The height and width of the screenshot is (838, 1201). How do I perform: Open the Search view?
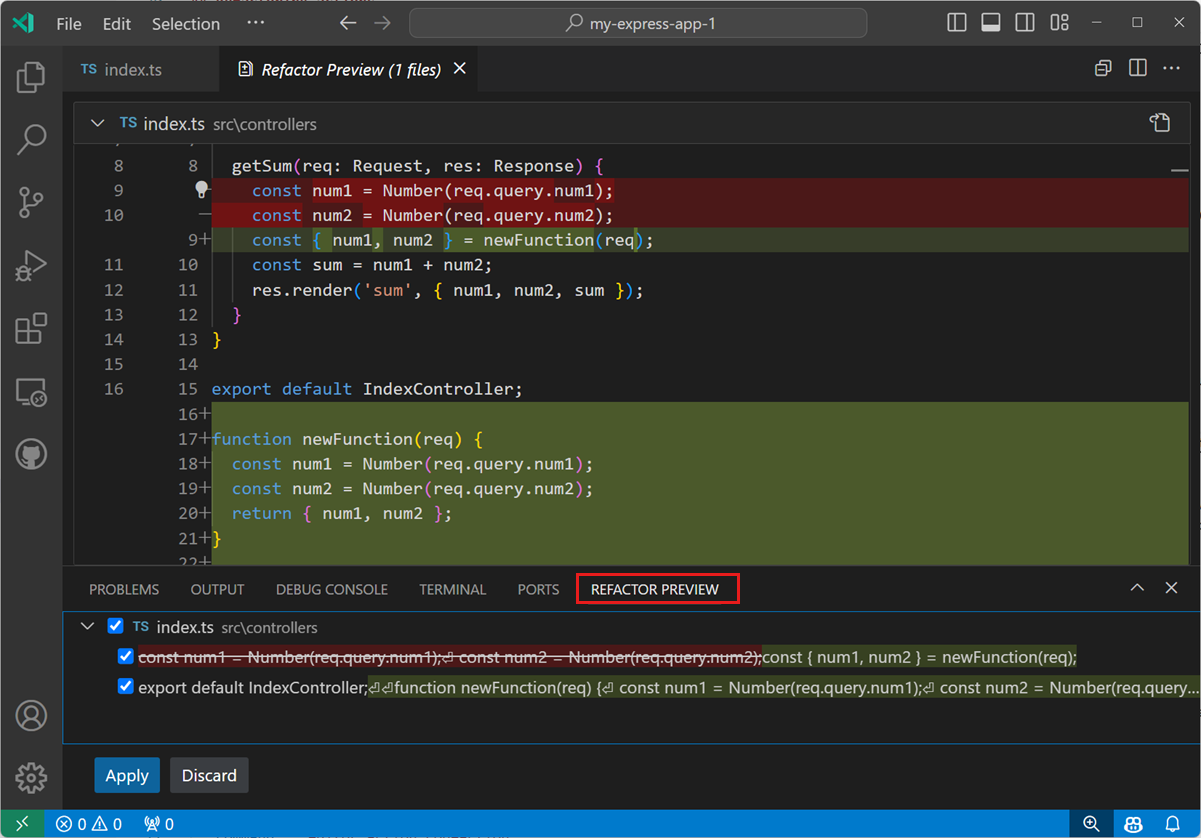point(30,139)
